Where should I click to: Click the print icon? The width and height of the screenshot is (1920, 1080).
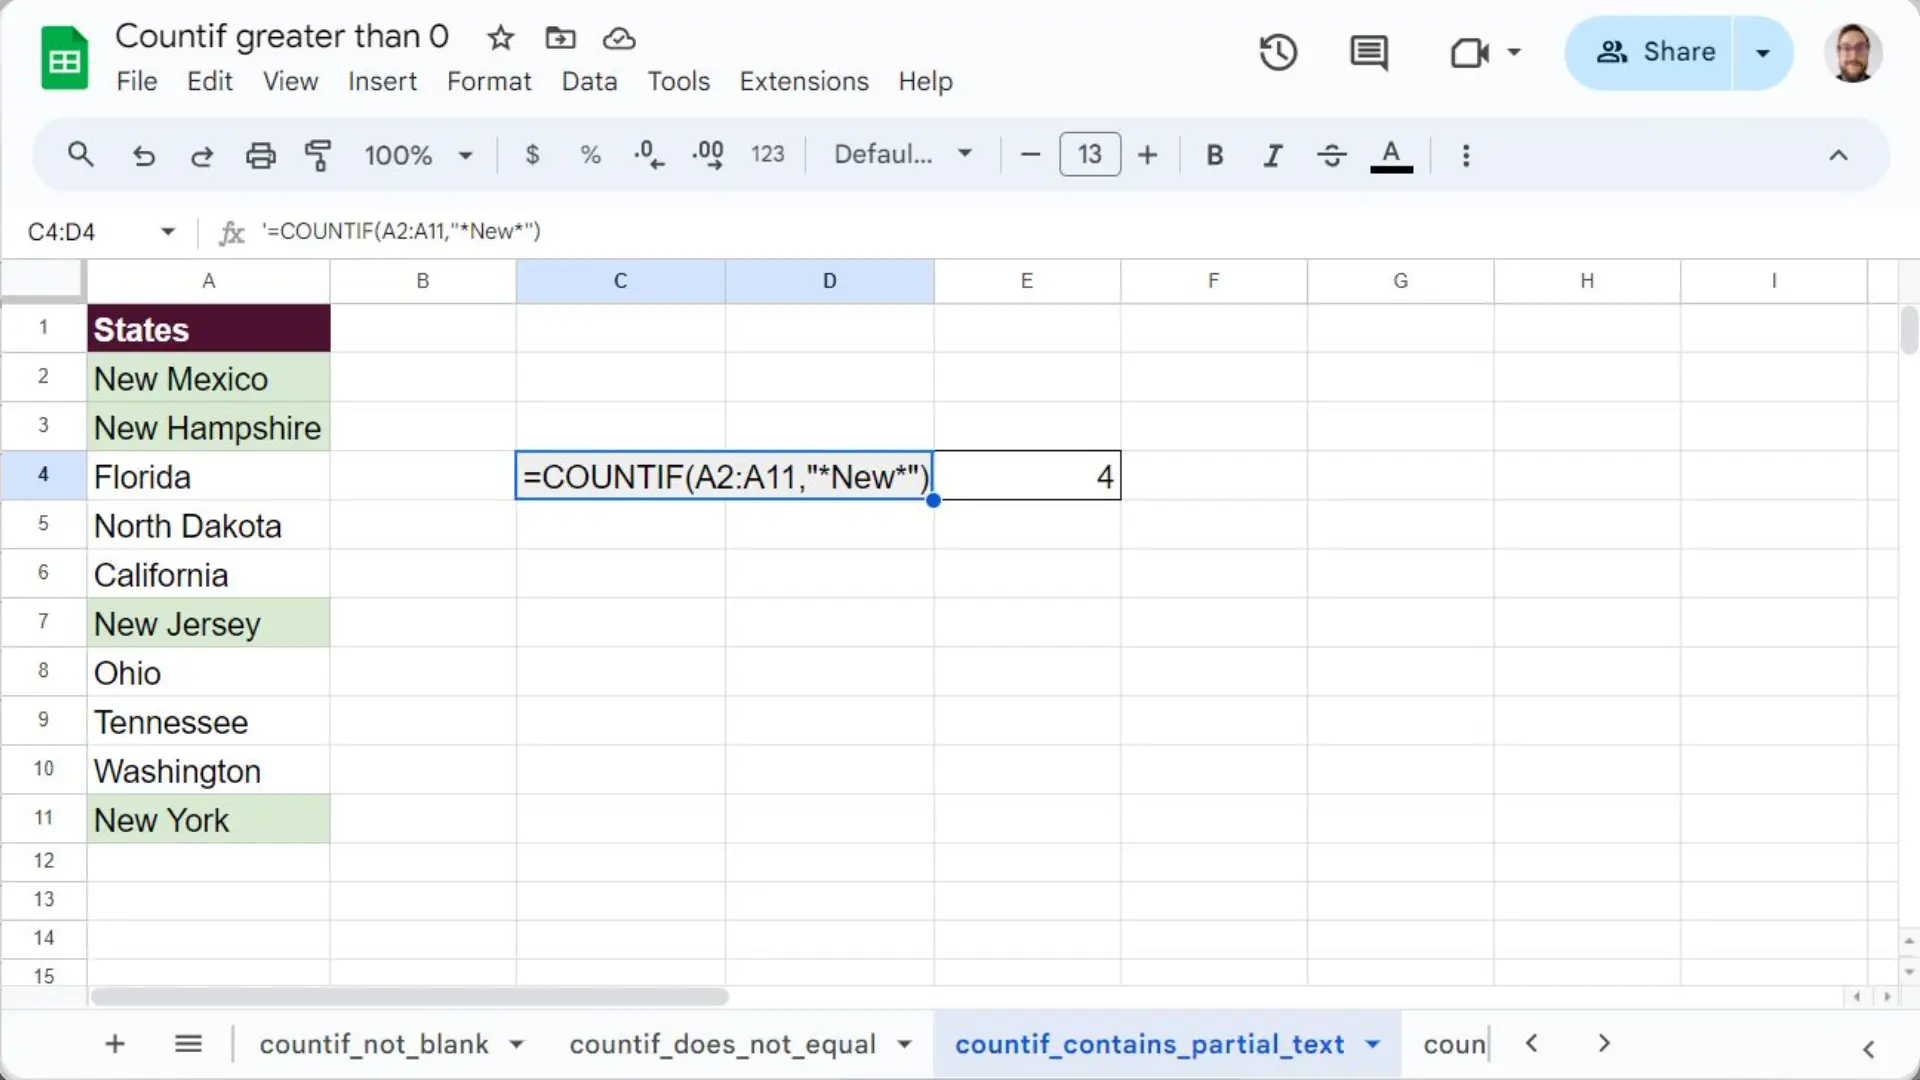click(x=260, y=155)
